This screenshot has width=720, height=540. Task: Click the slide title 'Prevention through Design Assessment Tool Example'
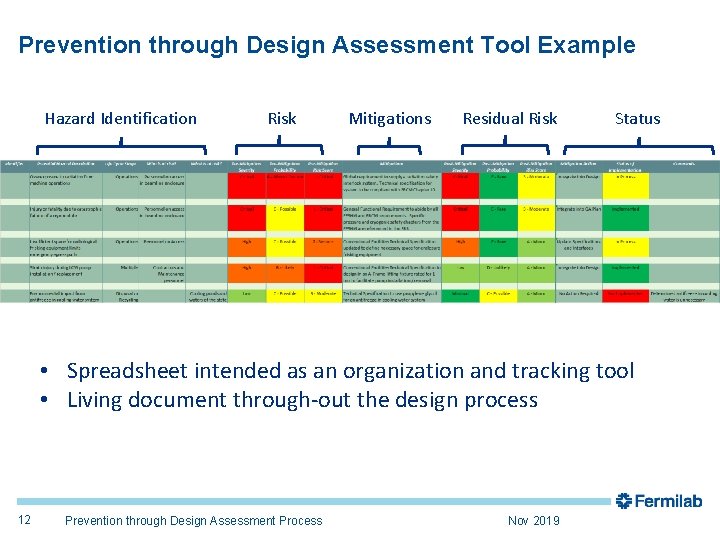327,45
